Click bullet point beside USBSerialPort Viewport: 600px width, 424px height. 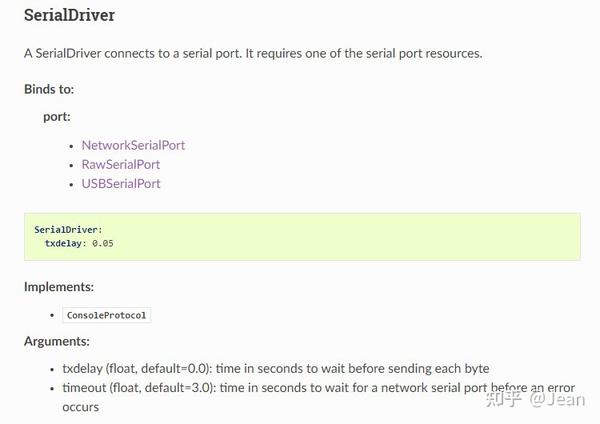click(71, 184)
